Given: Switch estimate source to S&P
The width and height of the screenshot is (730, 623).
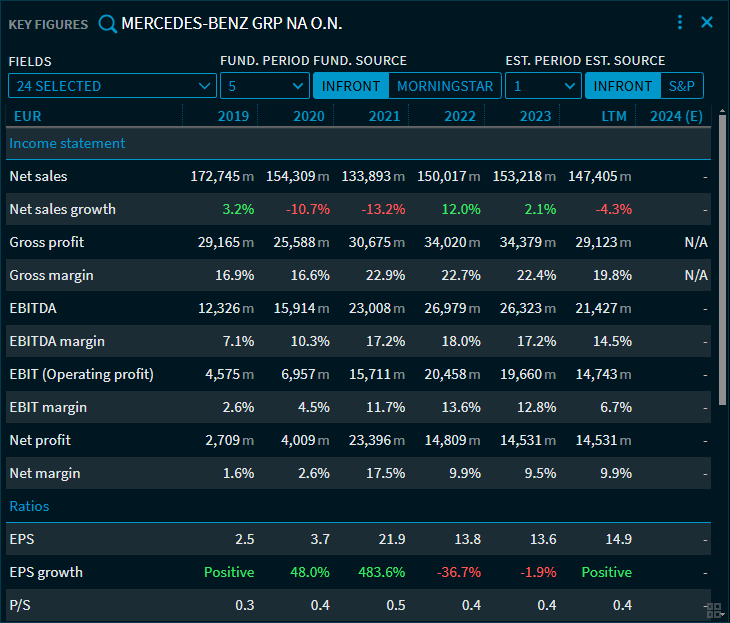Looking at the screenshot, I should tap(682, 86).
